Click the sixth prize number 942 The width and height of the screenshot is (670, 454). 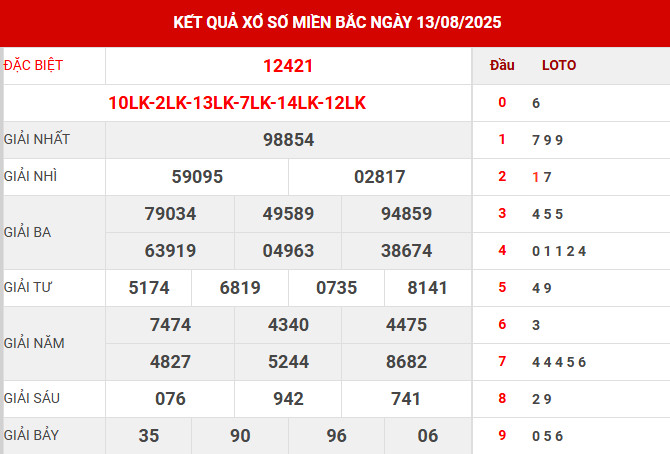tap(288, 398)
